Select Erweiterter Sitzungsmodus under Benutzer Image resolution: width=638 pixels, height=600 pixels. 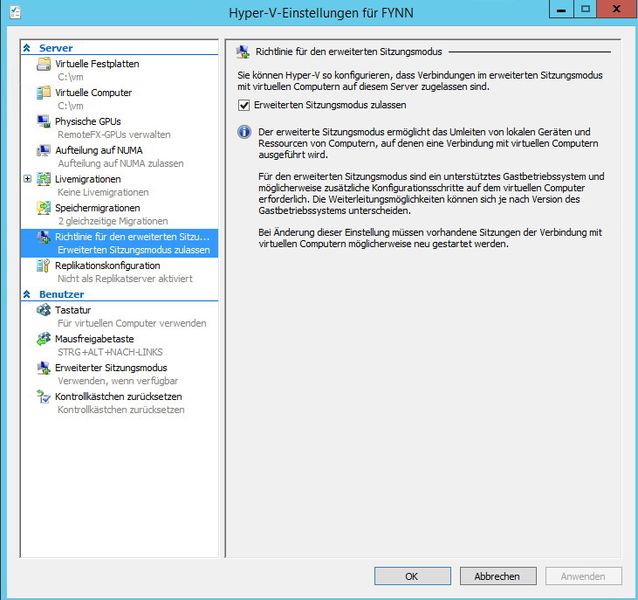coord(119,374)
